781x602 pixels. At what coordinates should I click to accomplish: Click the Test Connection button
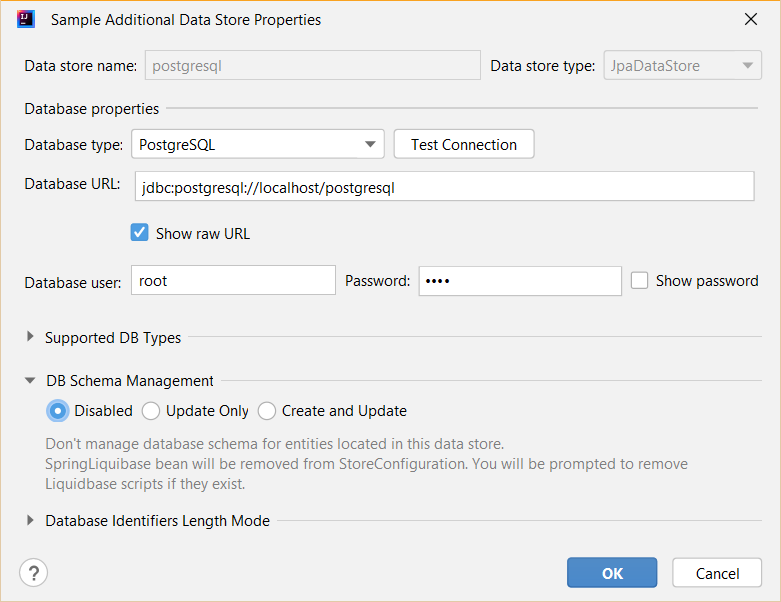(464, 144)
